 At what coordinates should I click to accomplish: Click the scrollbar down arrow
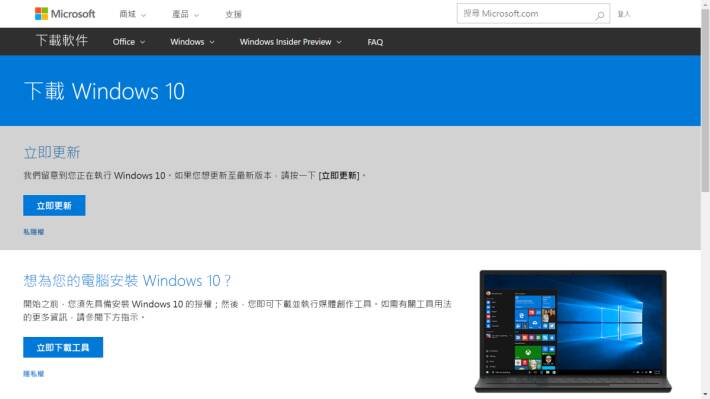pos(705,395)
